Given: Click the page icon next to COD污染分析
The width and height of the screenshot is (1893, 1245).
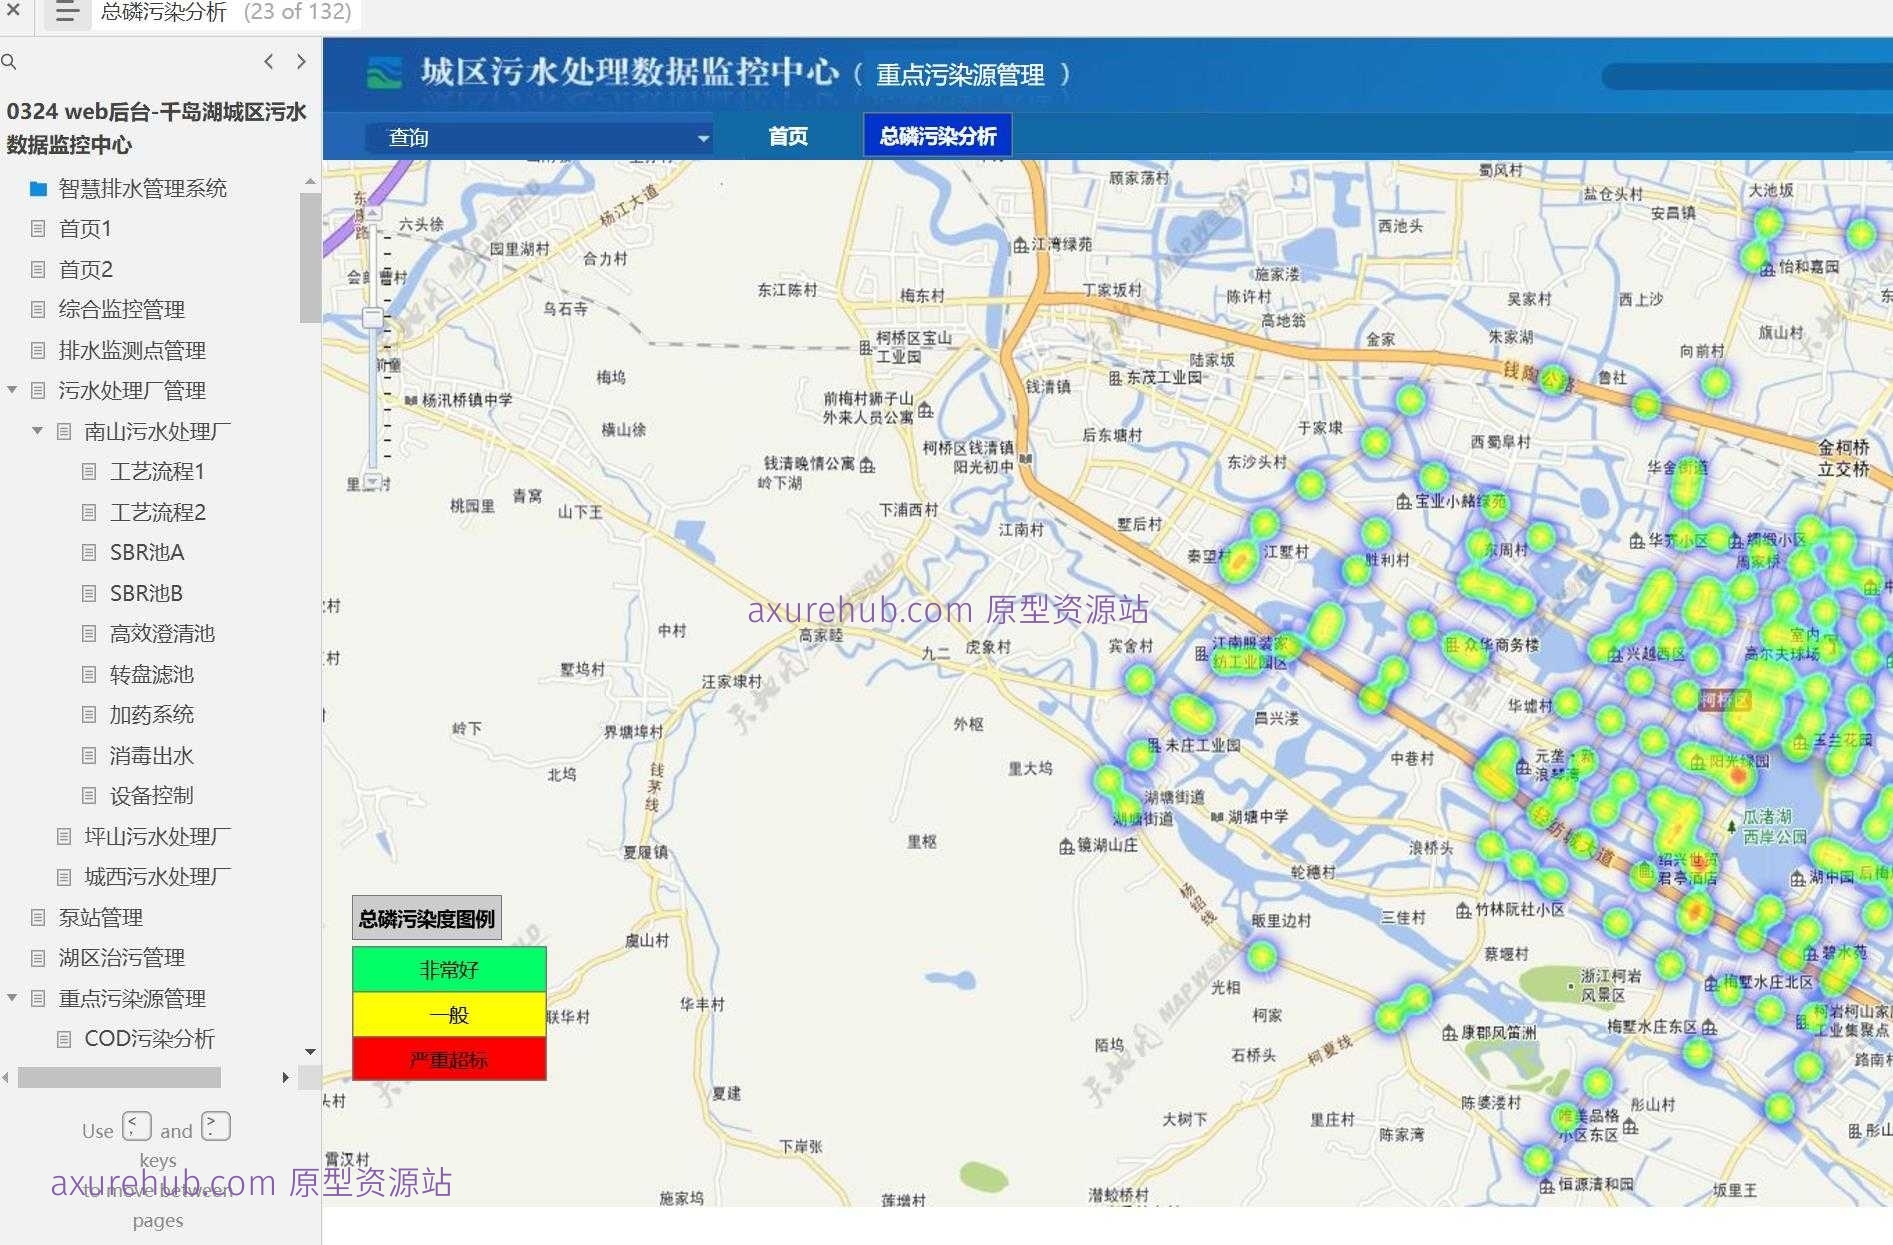Looking at the screenshot, I should point(64,1038).
